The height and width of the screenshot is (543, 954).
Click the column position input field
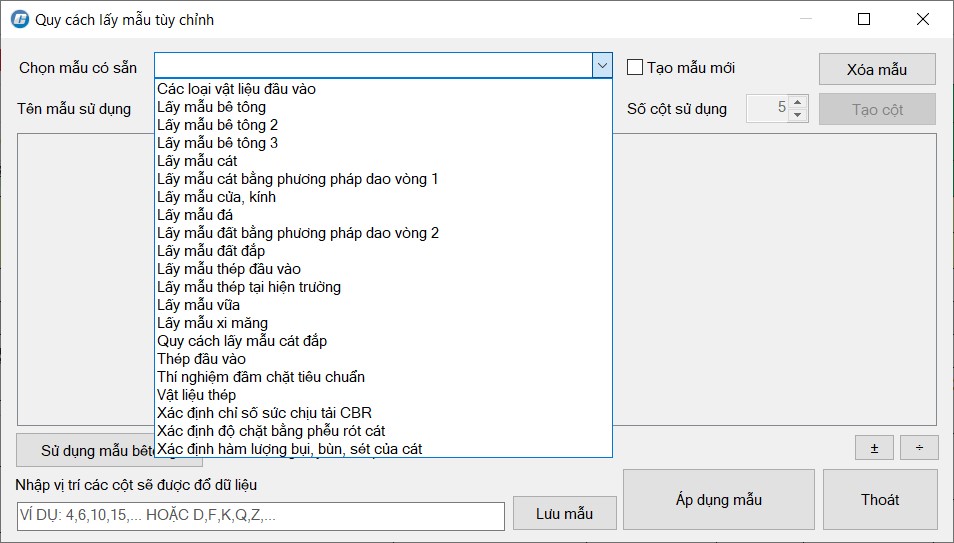[260, 516]
